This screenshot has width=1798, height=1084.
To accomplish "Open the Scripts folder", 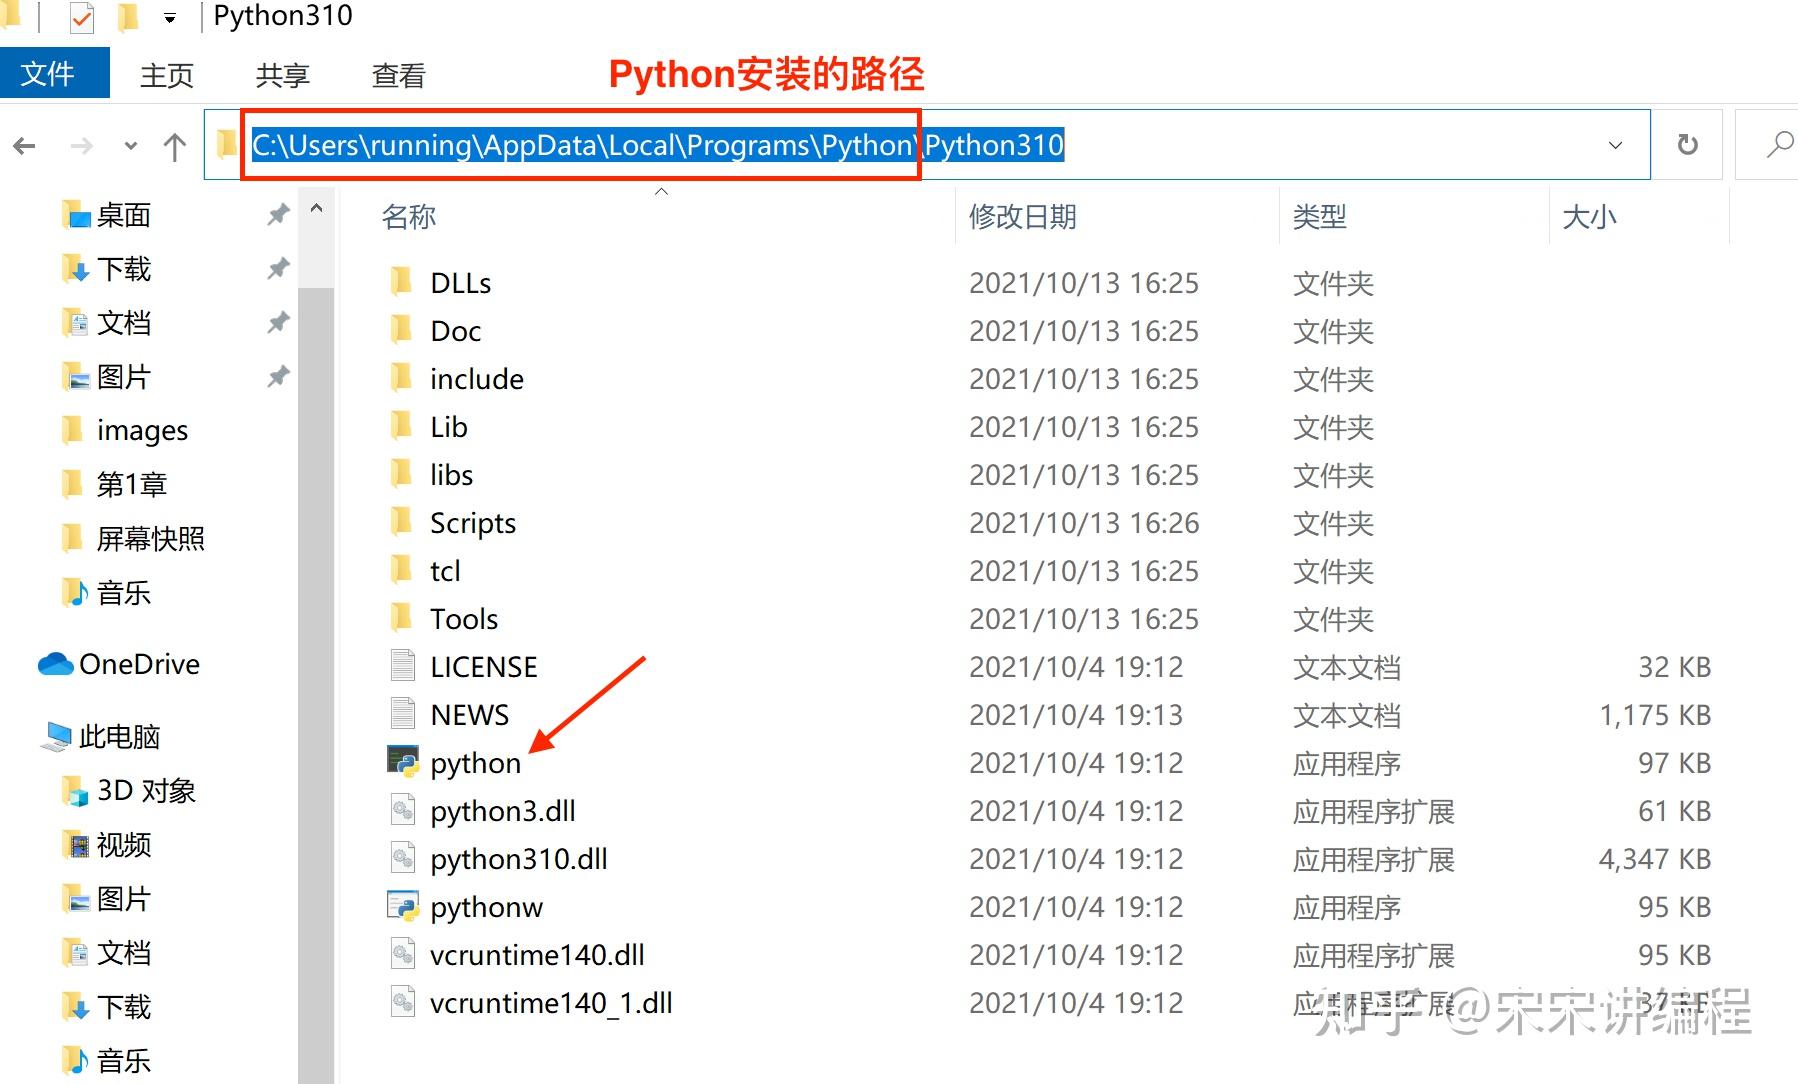I will (472, 522).
